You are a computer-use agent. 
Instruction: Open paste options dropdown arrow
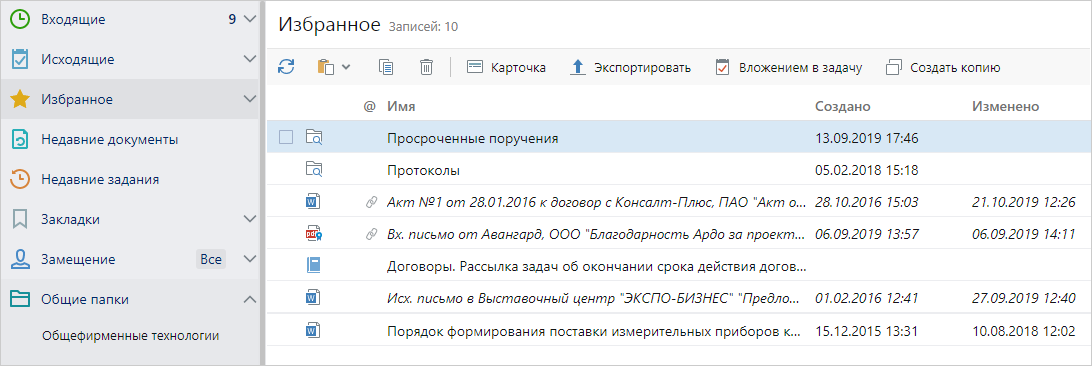coord(346,67)
